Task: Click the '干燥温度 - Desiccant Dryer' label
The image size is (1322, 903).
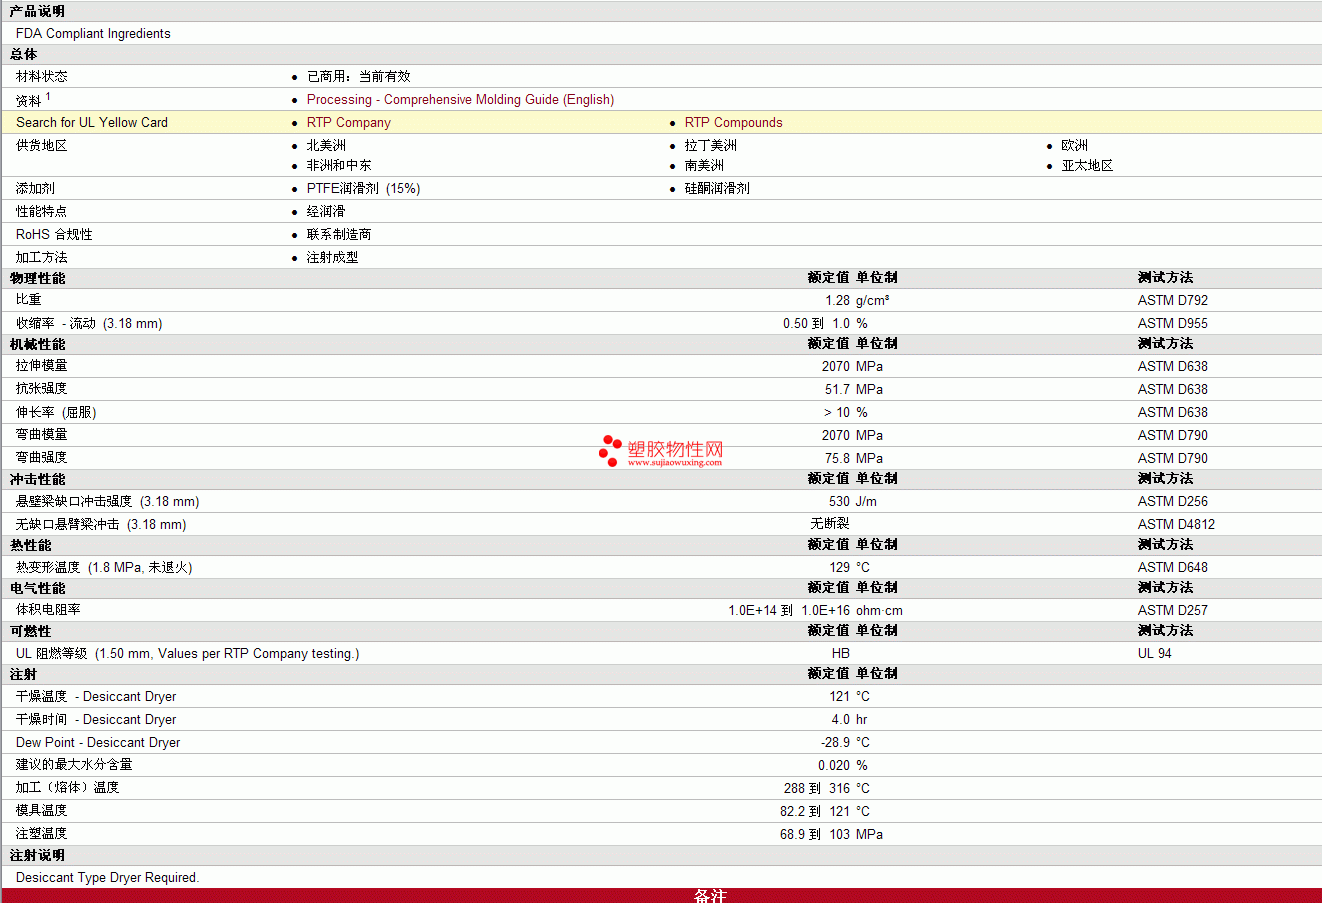Action: [96, 696]
